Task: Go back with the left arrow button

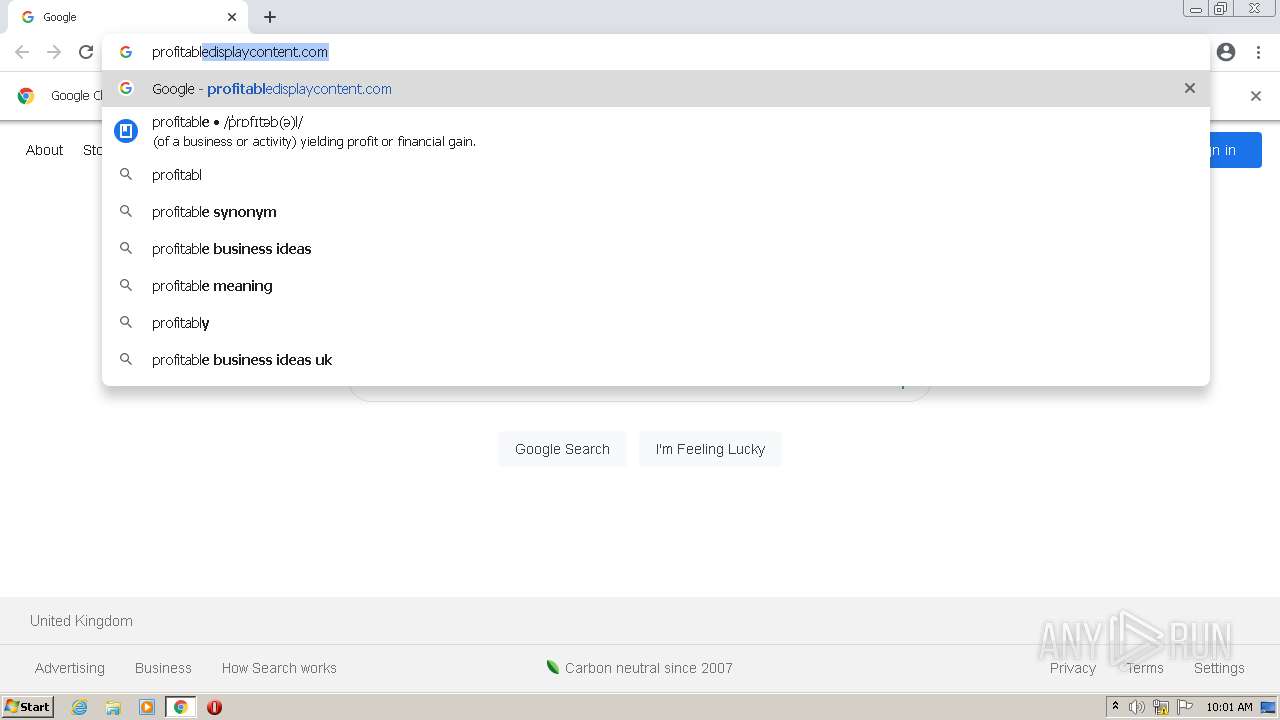Action: tap(22, 52)
